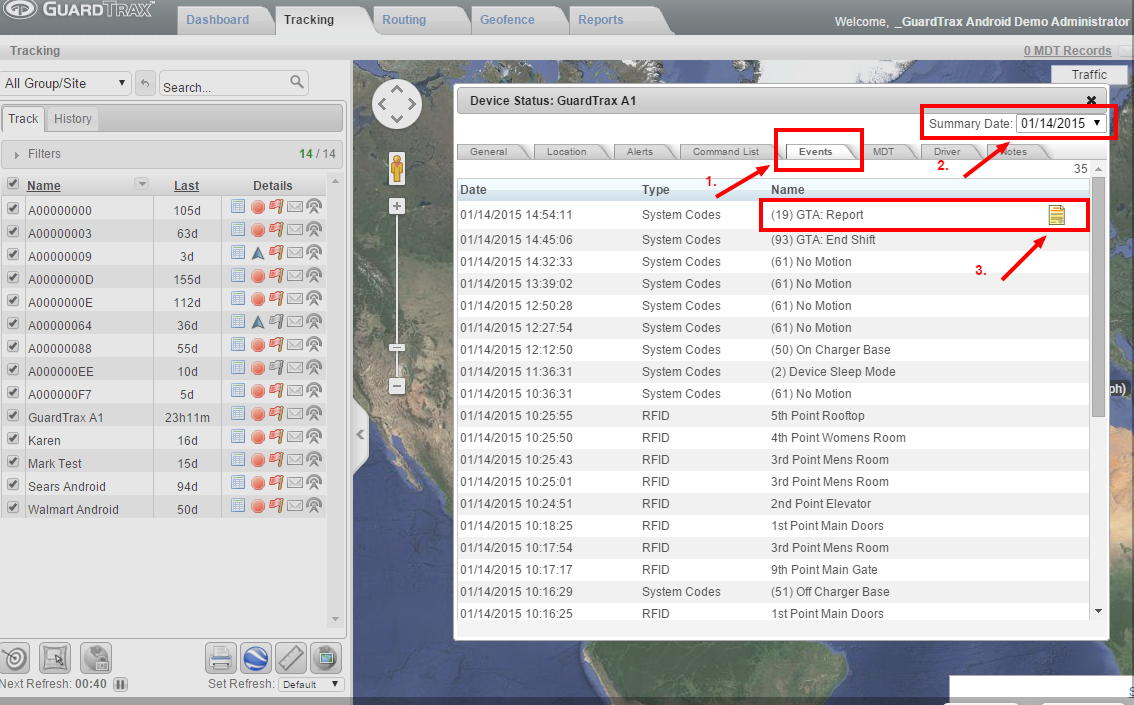Open the Reports tab
This screenshot has height=705, width=1134.
(x=600, y=20)
